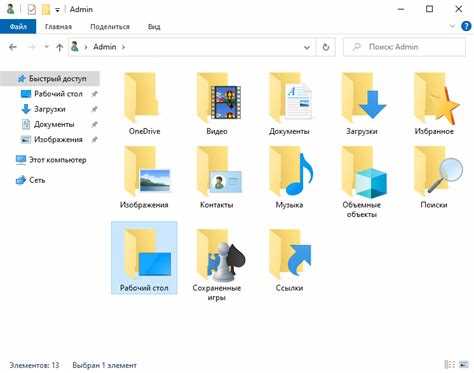Screen dimensions: 474x373
Task: Click the New folder quick access icon
Action: pos(46,9)
